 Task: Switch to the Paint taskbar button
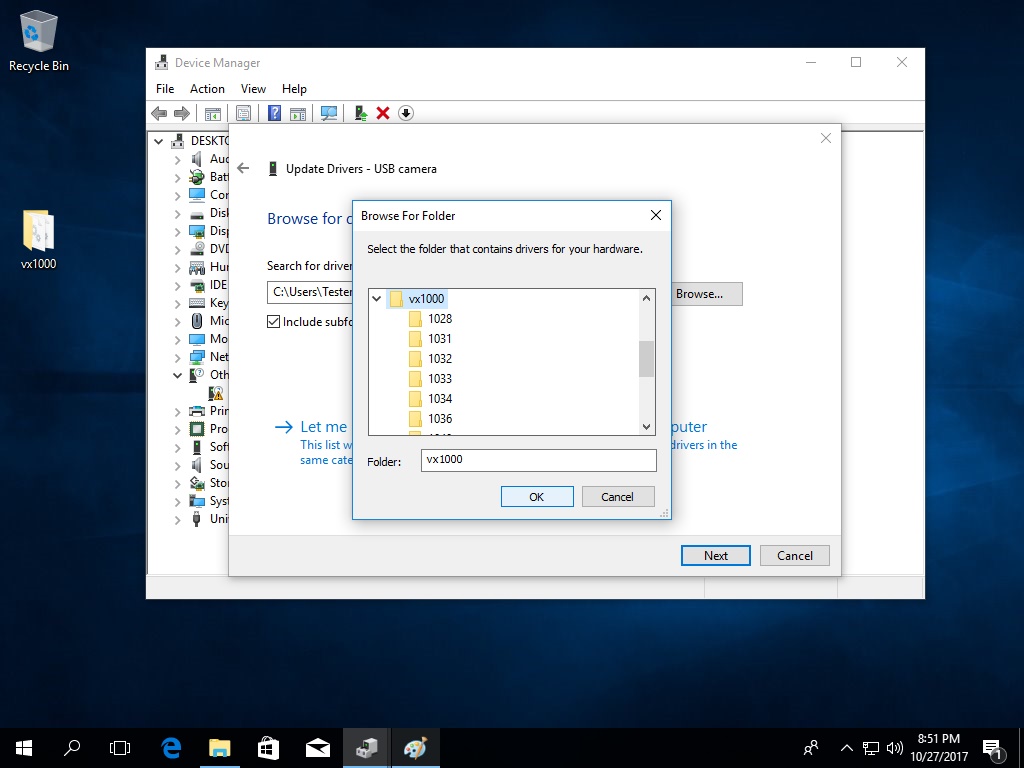415,748
